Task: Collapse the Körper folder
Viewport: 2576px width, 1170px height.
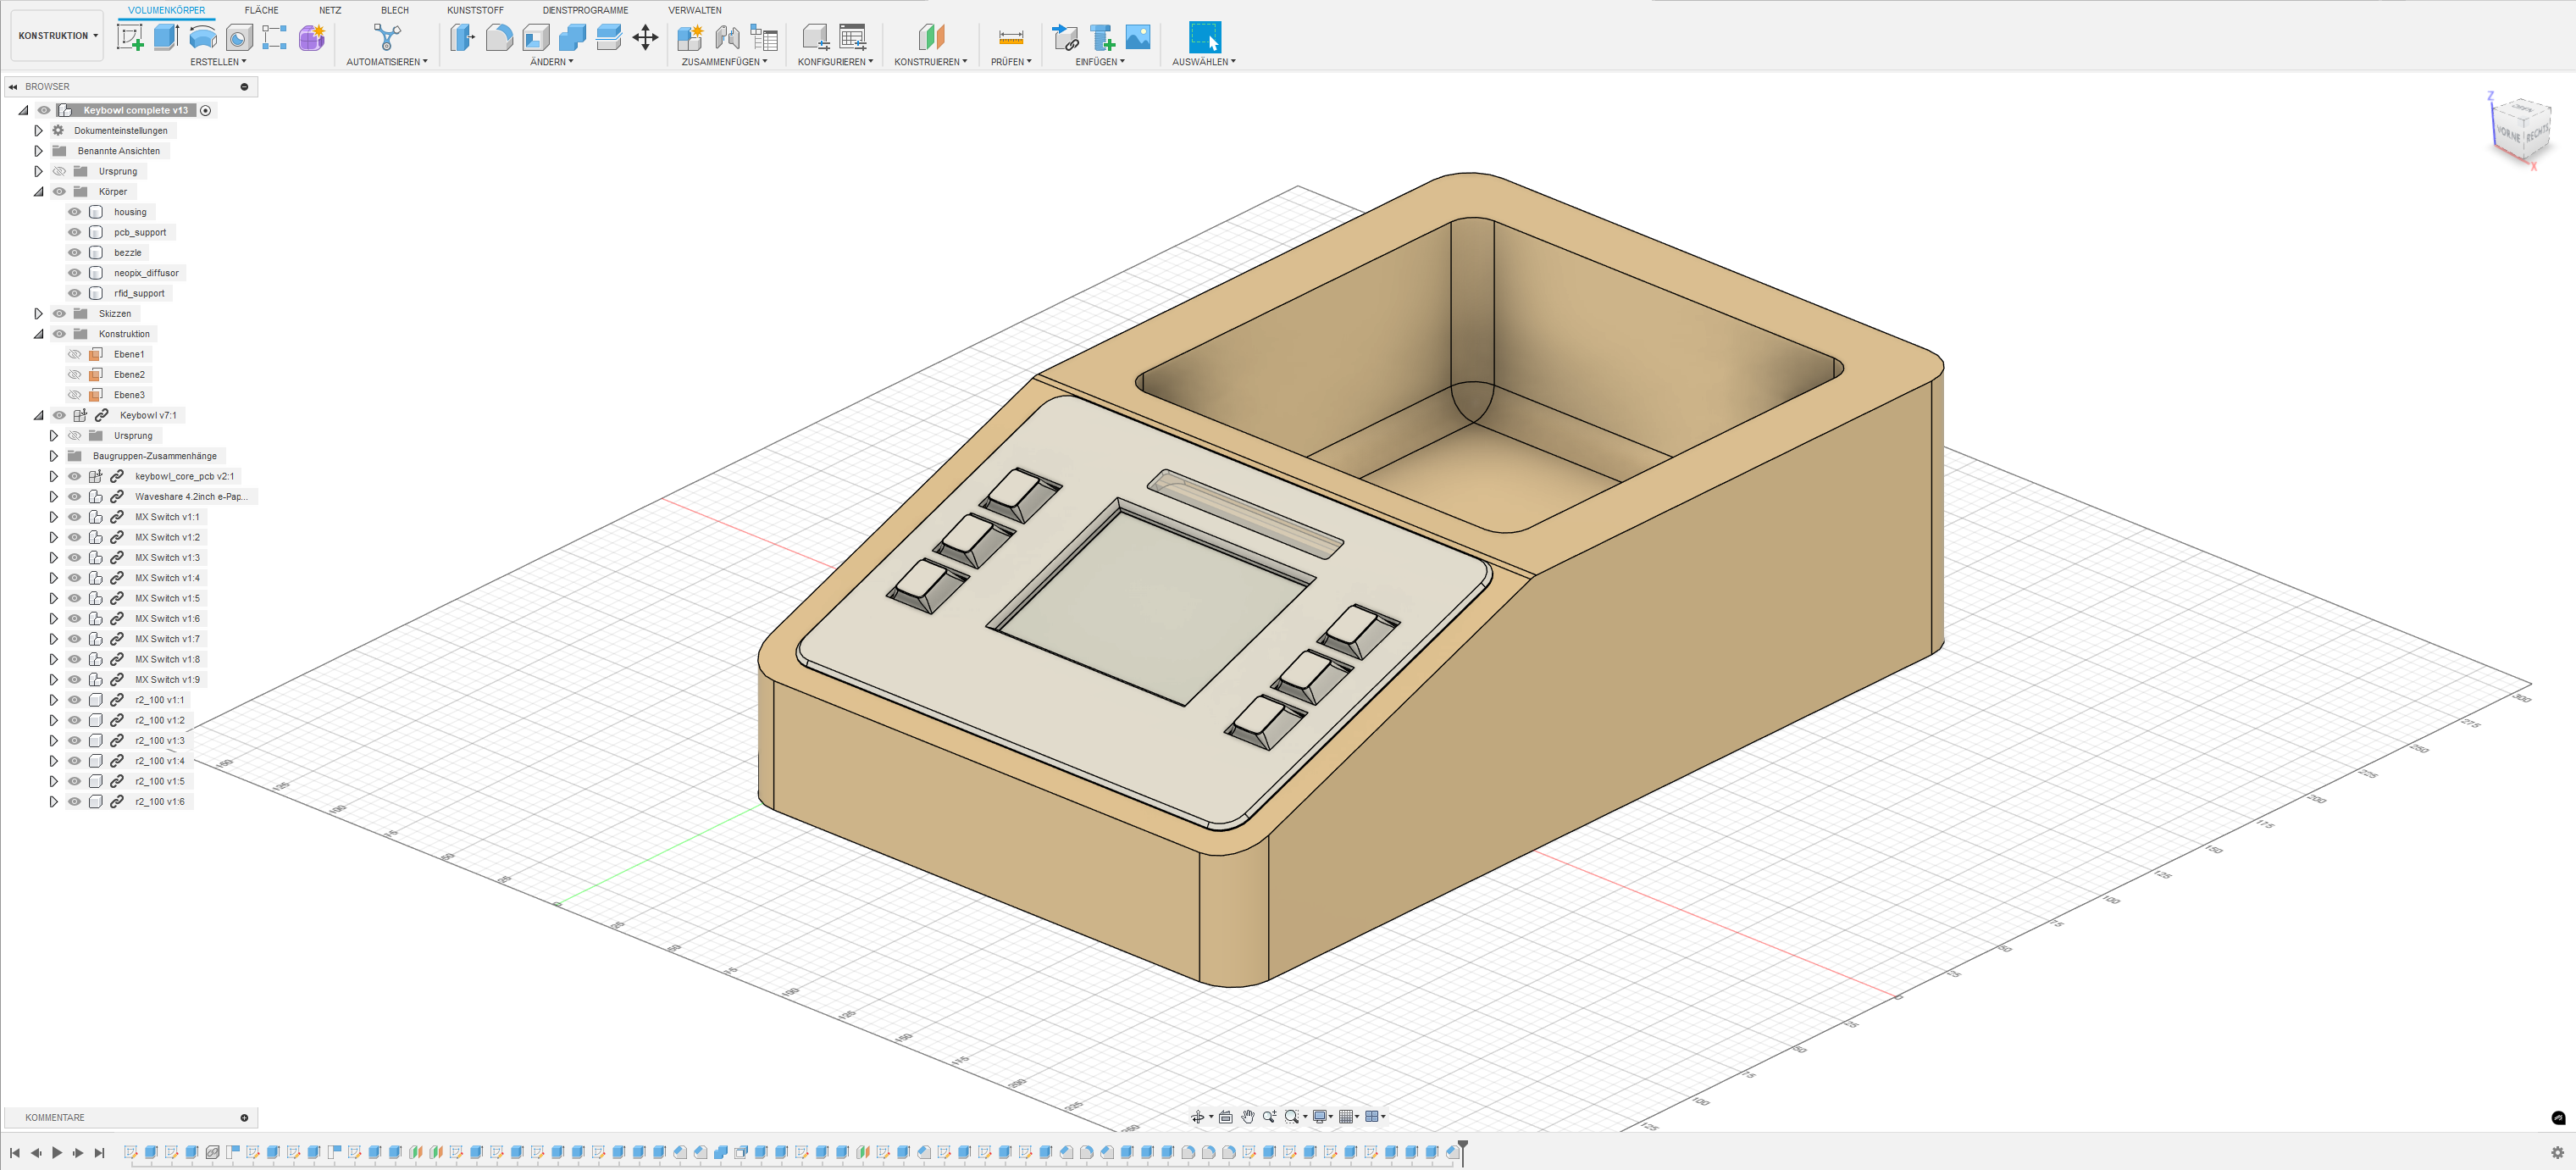Action: point(39,192)
